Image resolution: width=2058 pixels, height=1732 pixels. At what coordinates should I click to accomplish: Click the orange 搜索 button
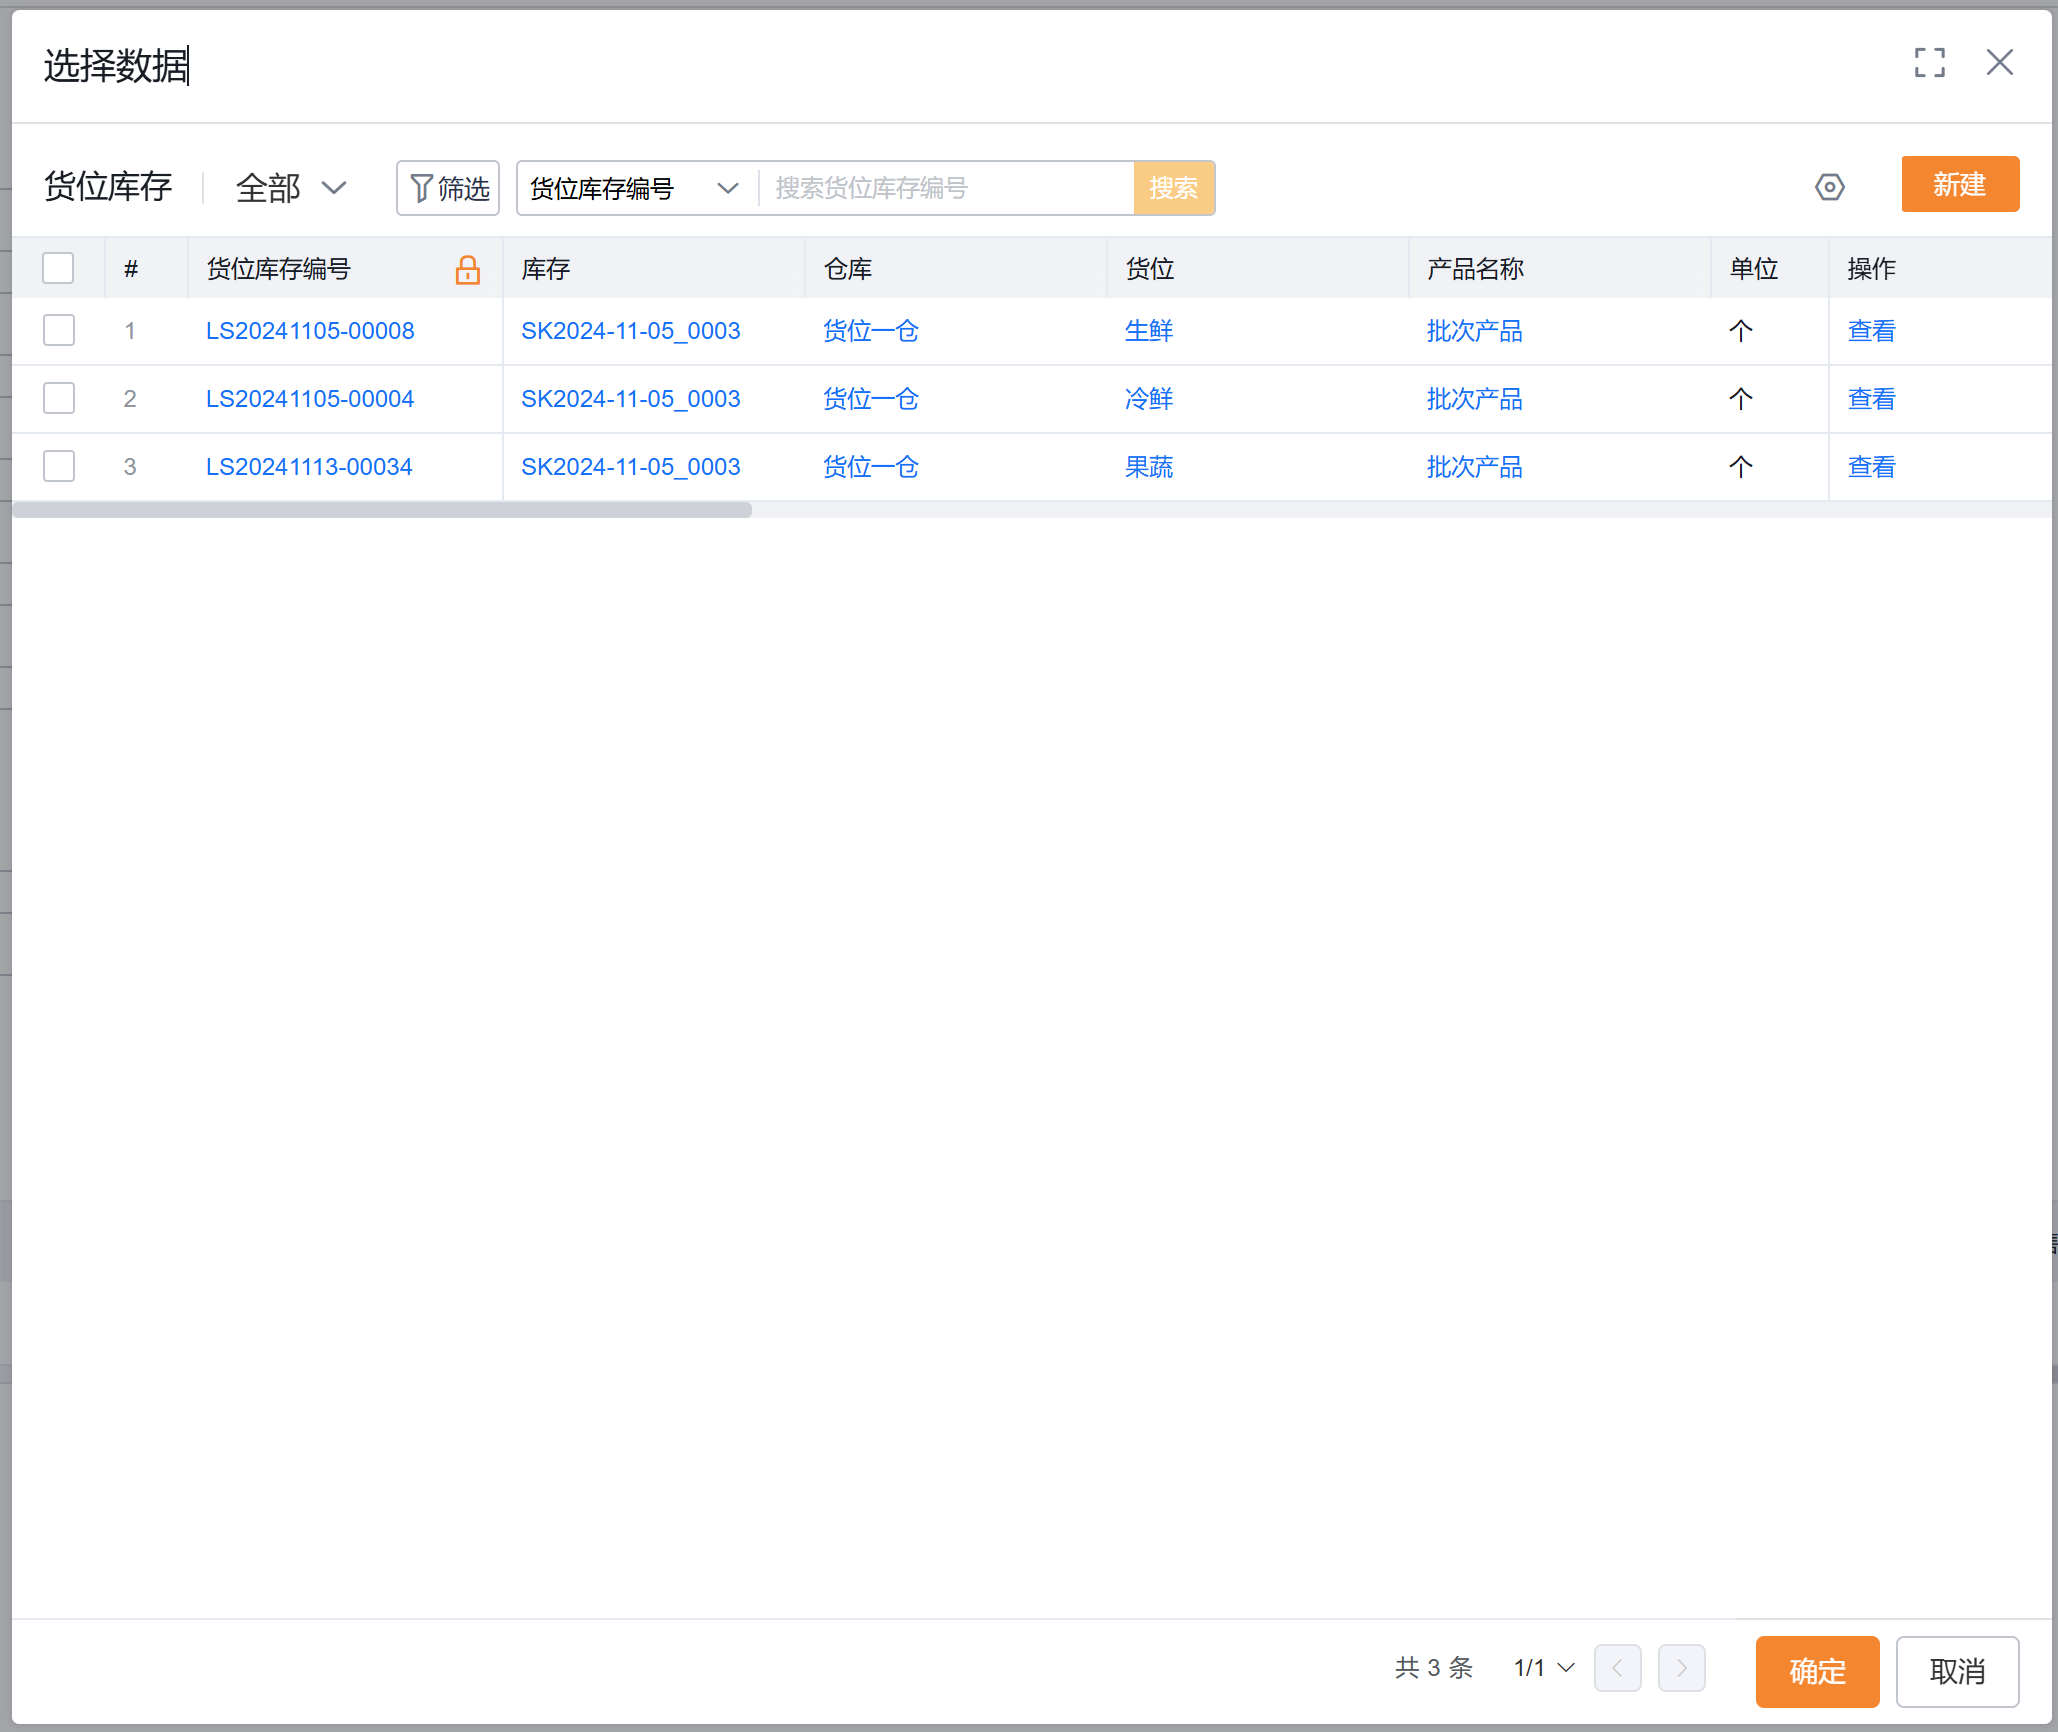[1174, 188]
